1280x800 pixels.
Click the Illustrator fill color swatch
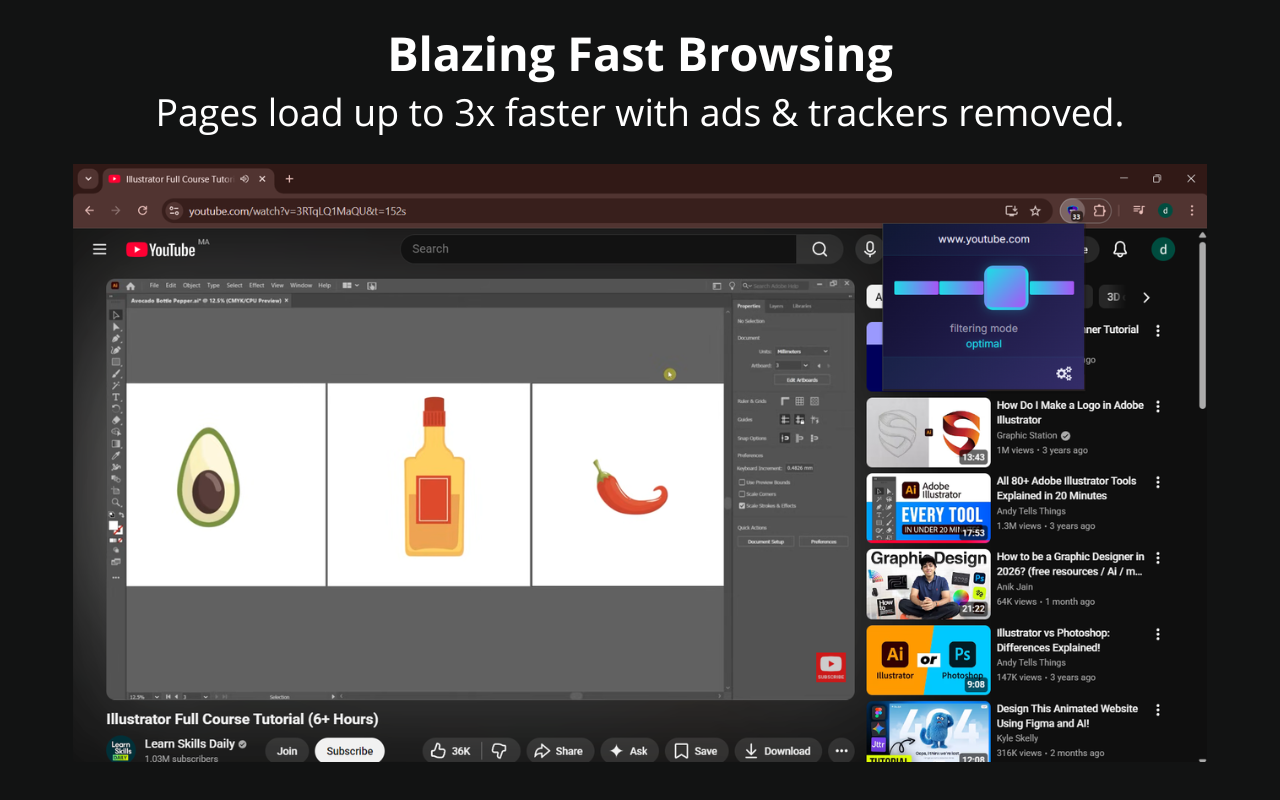click(114, 525)
